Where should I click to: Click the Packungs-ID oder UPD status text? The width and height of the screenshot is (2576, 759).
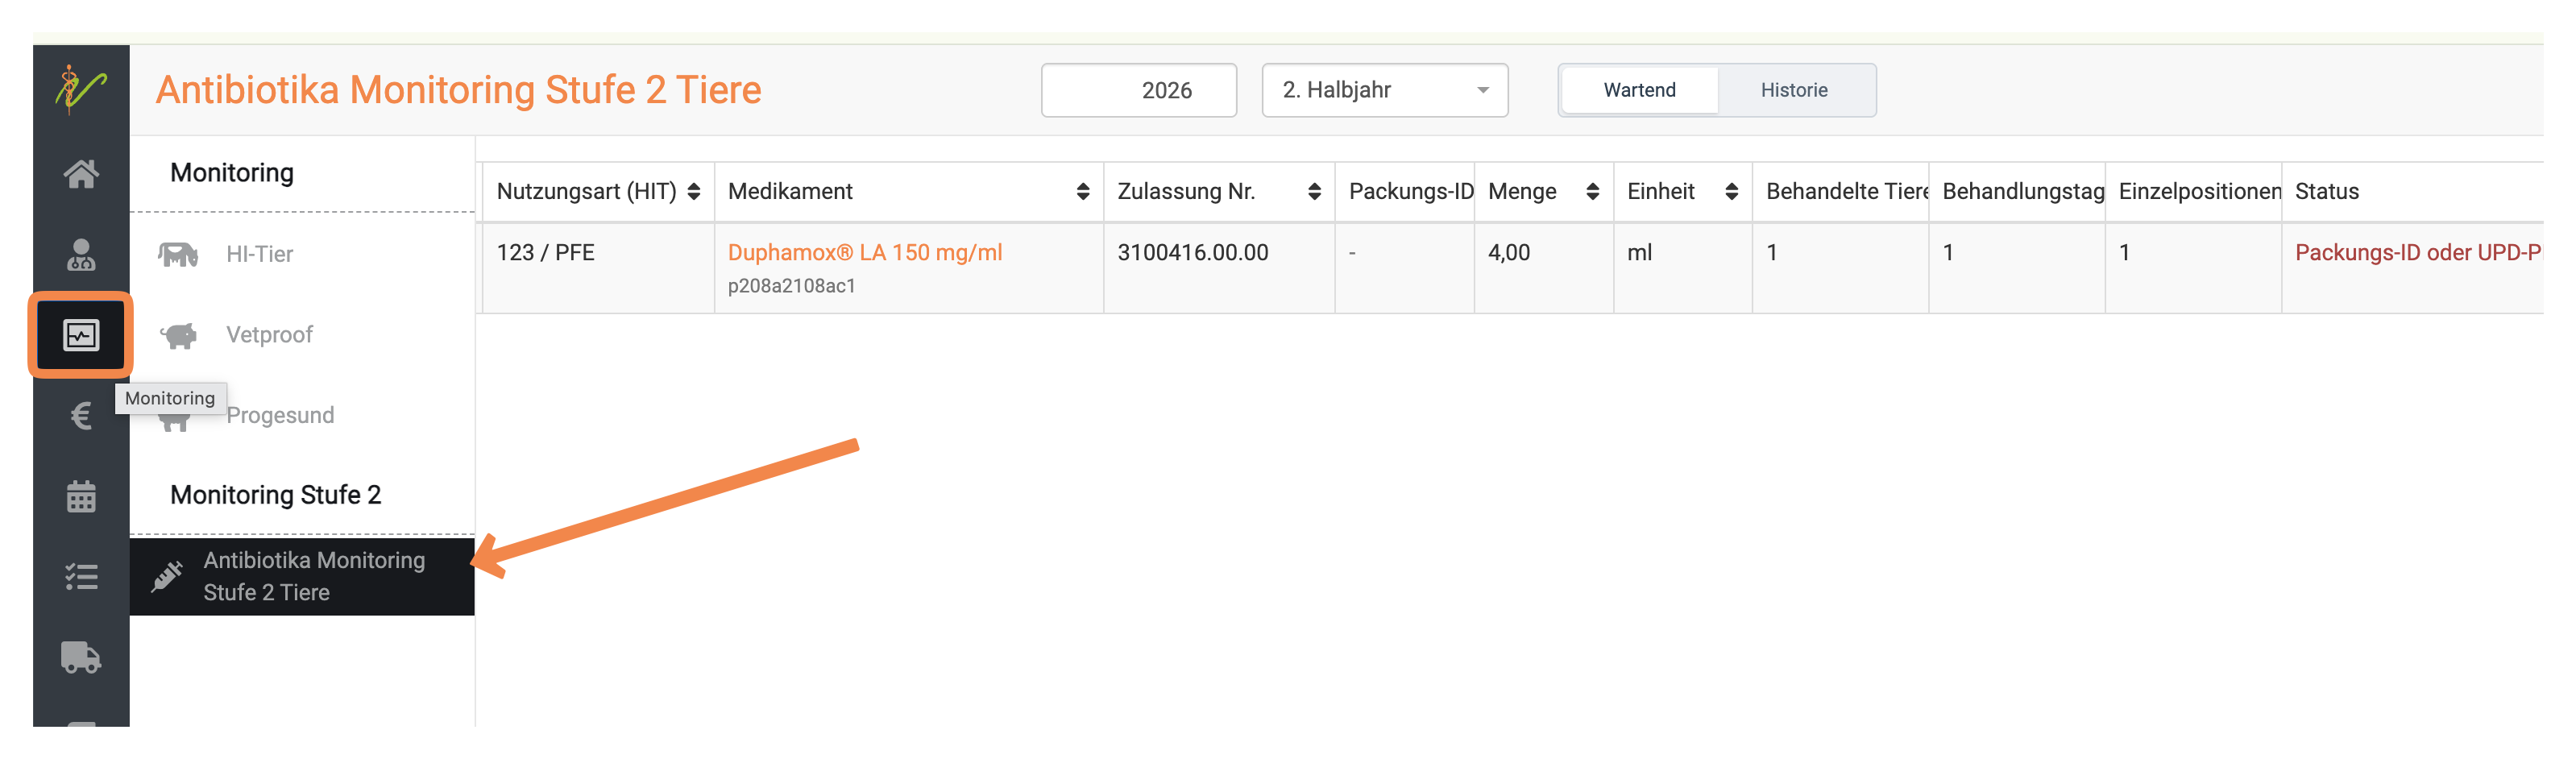(2417, 252)
